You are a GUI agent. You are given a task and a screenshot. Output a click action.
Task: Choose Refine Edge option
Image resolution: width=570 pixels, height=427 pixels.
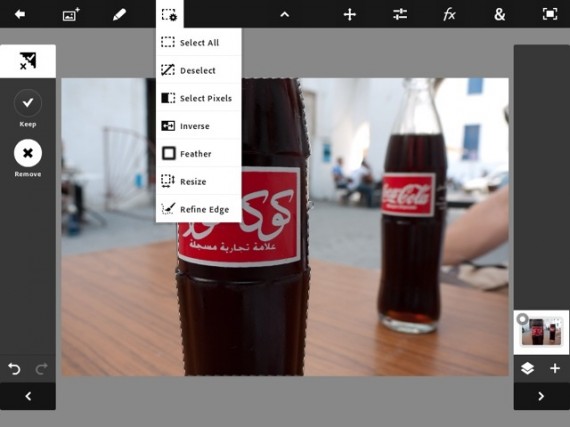[x=199, y=209]
